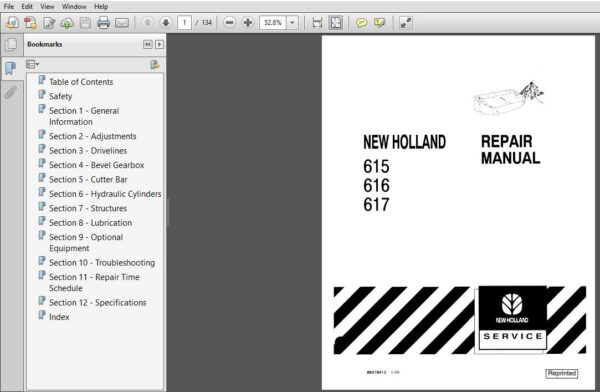Go to previous page with up arrow
Screen dimensions: 600x392
point(147,23)
